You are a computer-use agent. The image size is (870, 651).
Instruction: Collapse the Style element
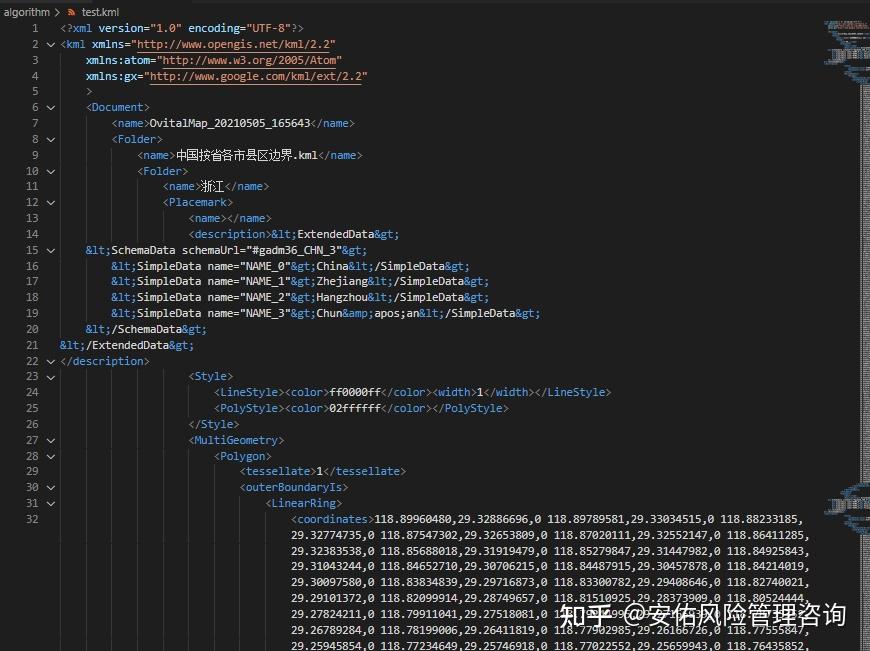(x=51, y=376)
